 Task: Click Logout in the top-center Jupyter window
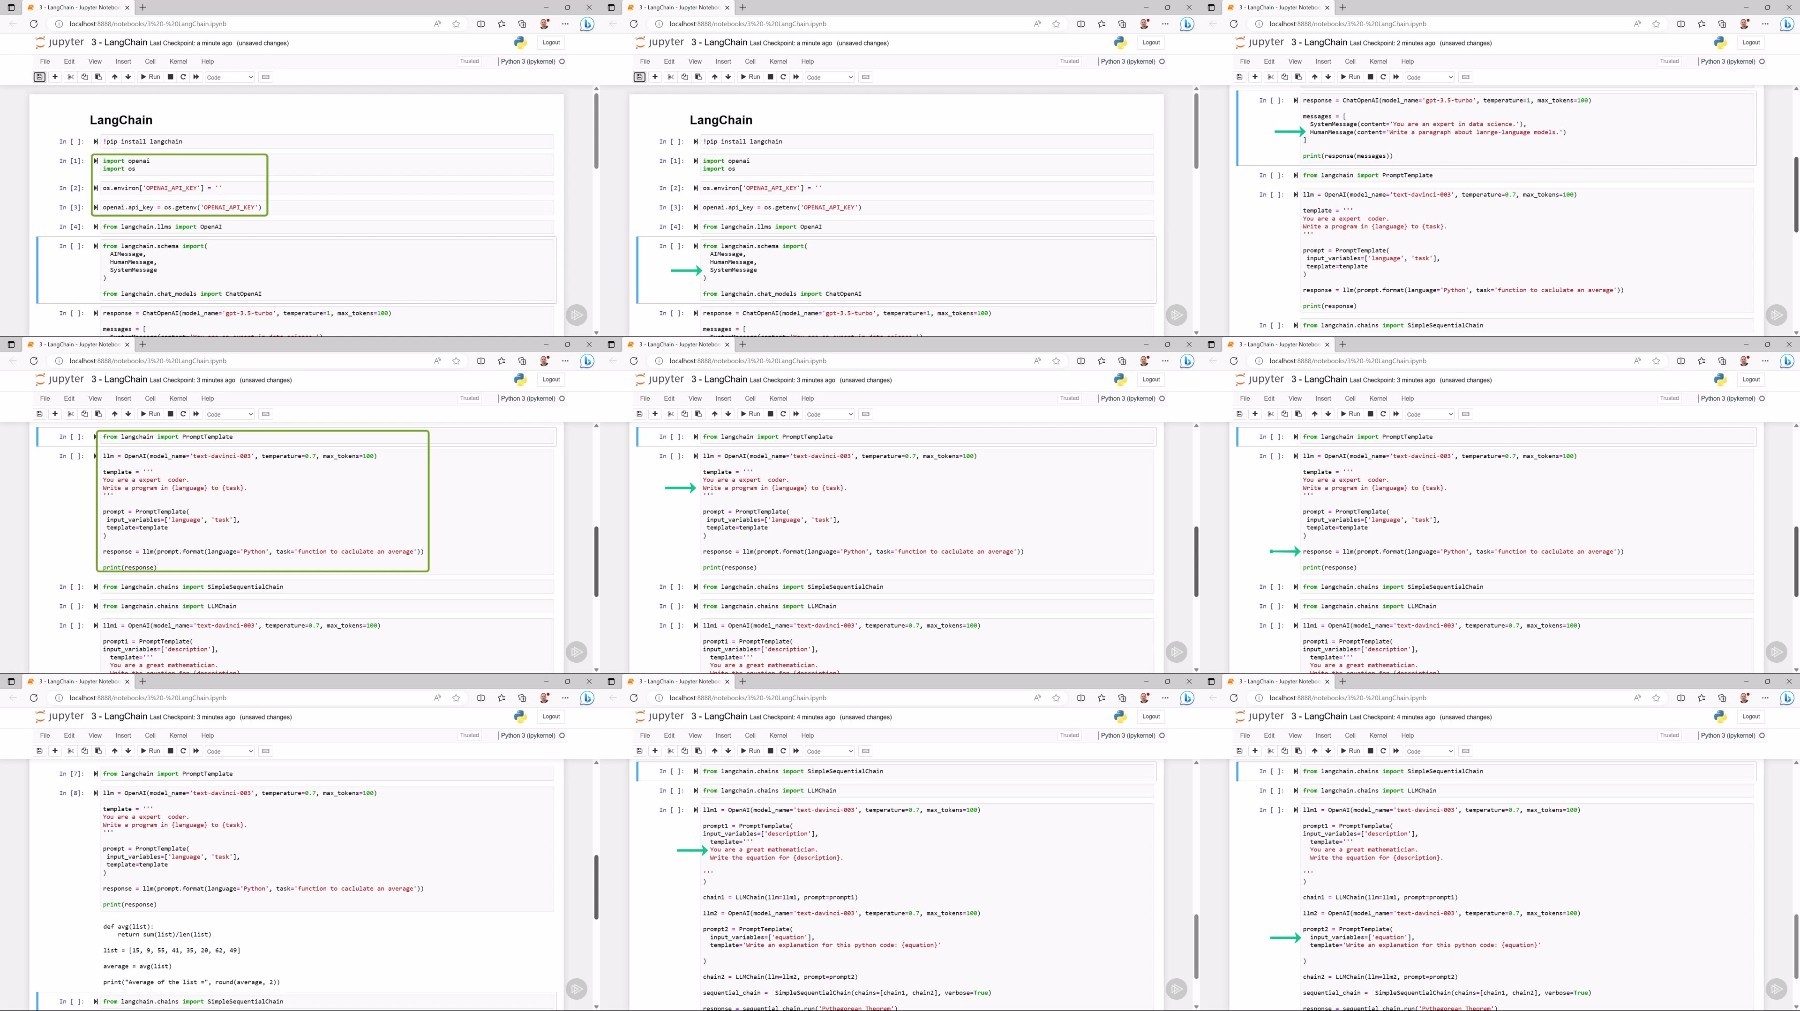[1151, 43]
